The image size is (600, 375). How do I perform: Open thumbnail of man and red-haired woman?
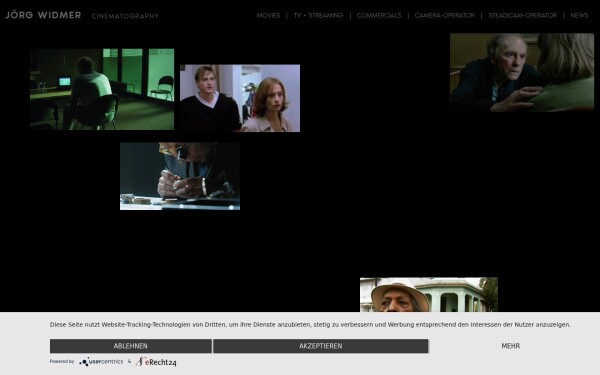point(240,98)
